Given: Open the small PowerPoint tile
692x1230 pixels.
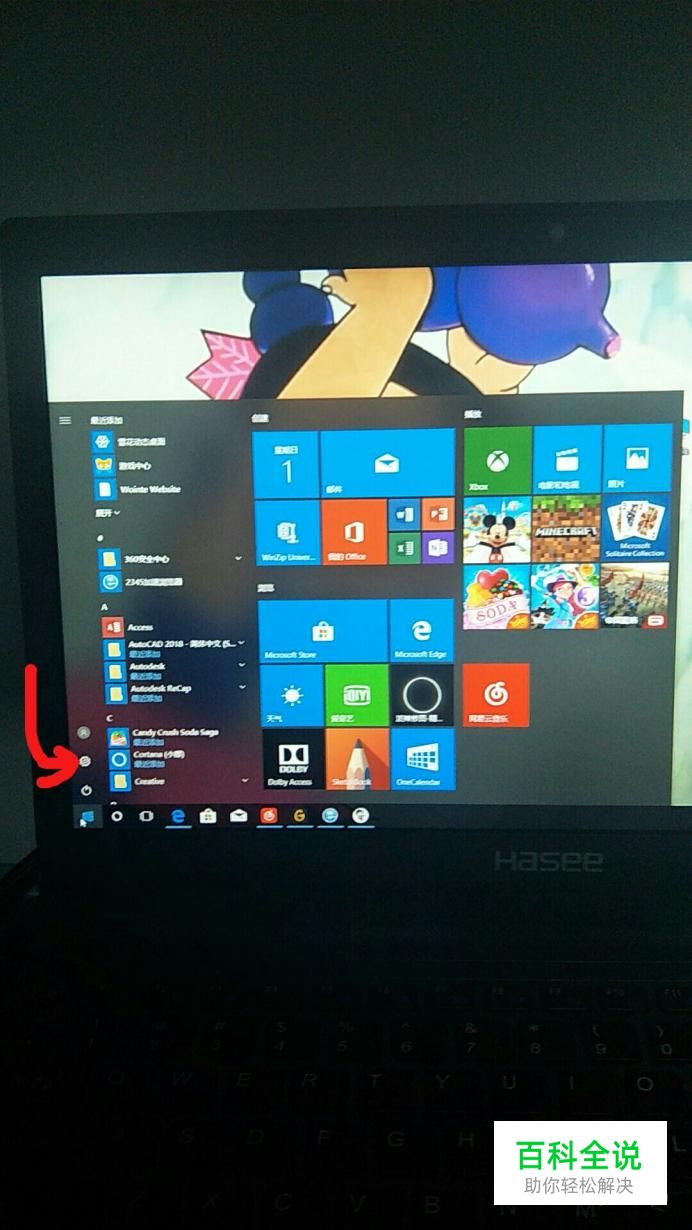Looking at the screenshot, I should (x=438, y=516).
